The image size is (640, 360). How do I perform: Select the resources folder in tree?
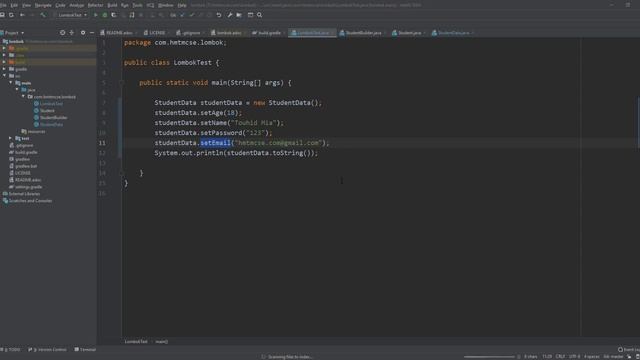point(33,131)
